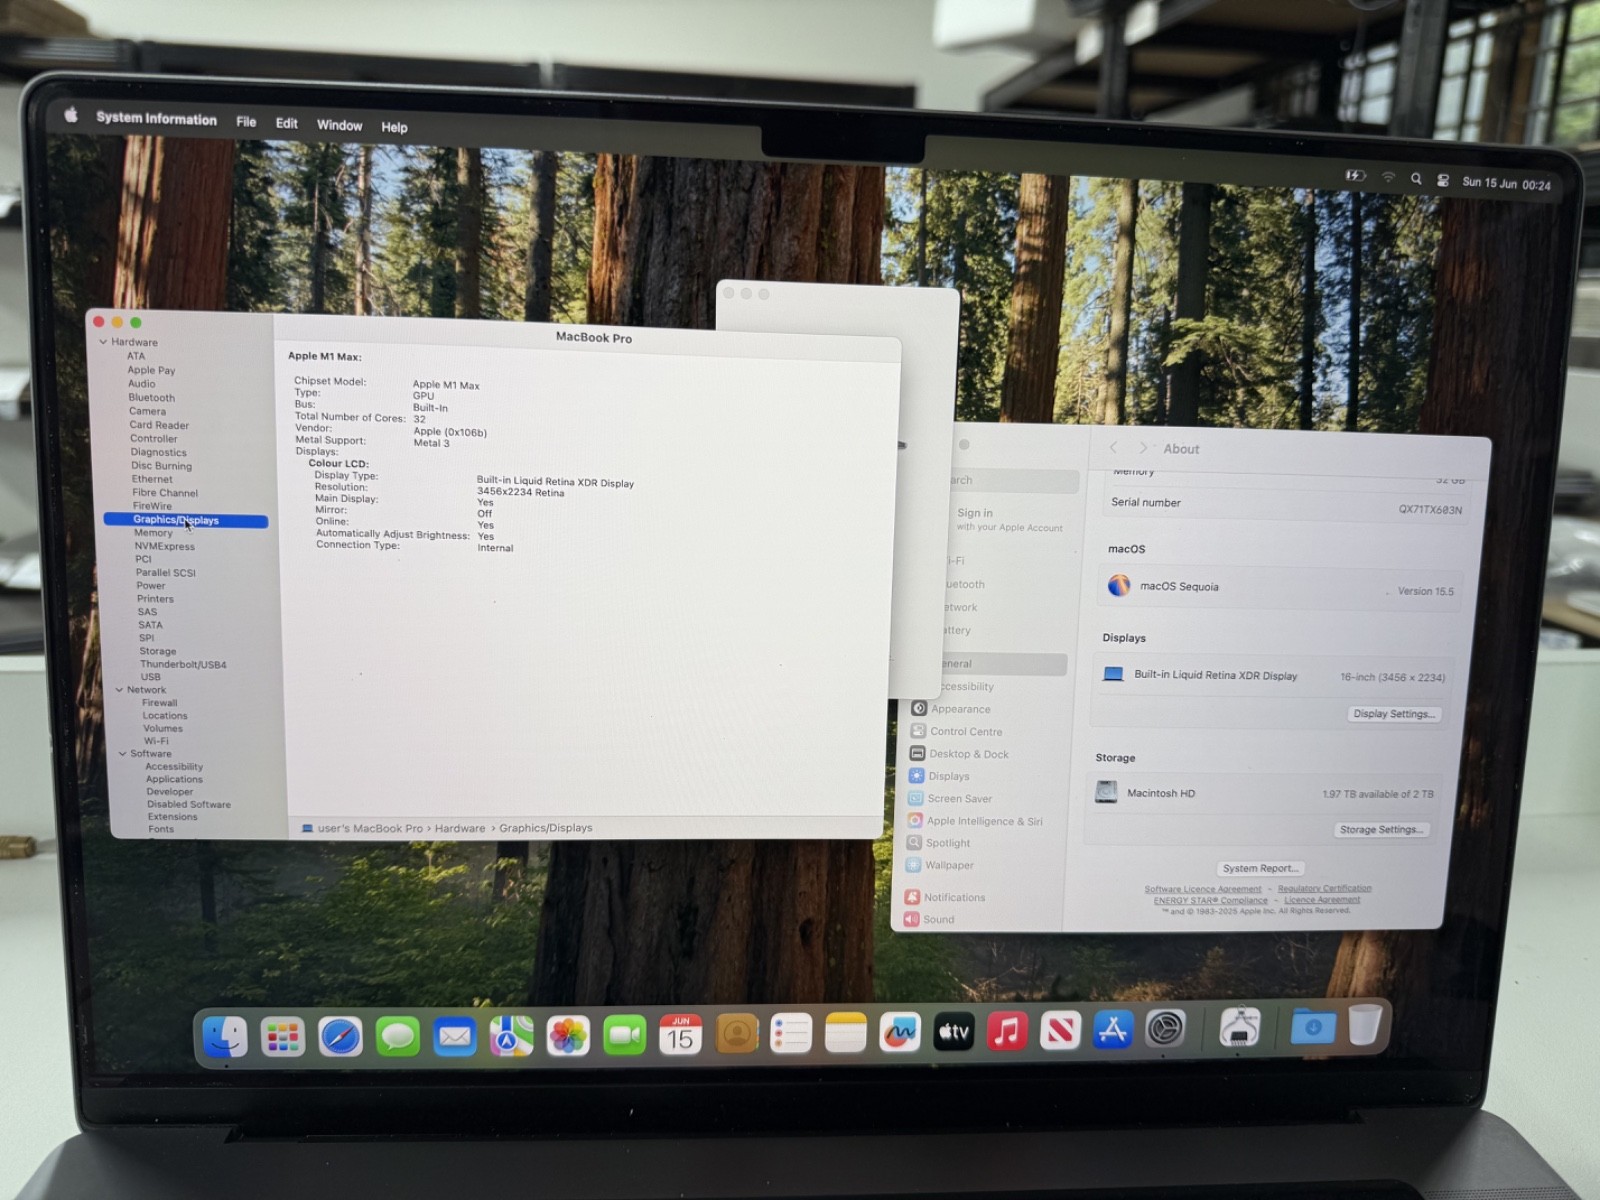Viewport: 1600px width, 1200px height.
Task: Open Photos app in the Dock
Action: (x=568, y=1036)
